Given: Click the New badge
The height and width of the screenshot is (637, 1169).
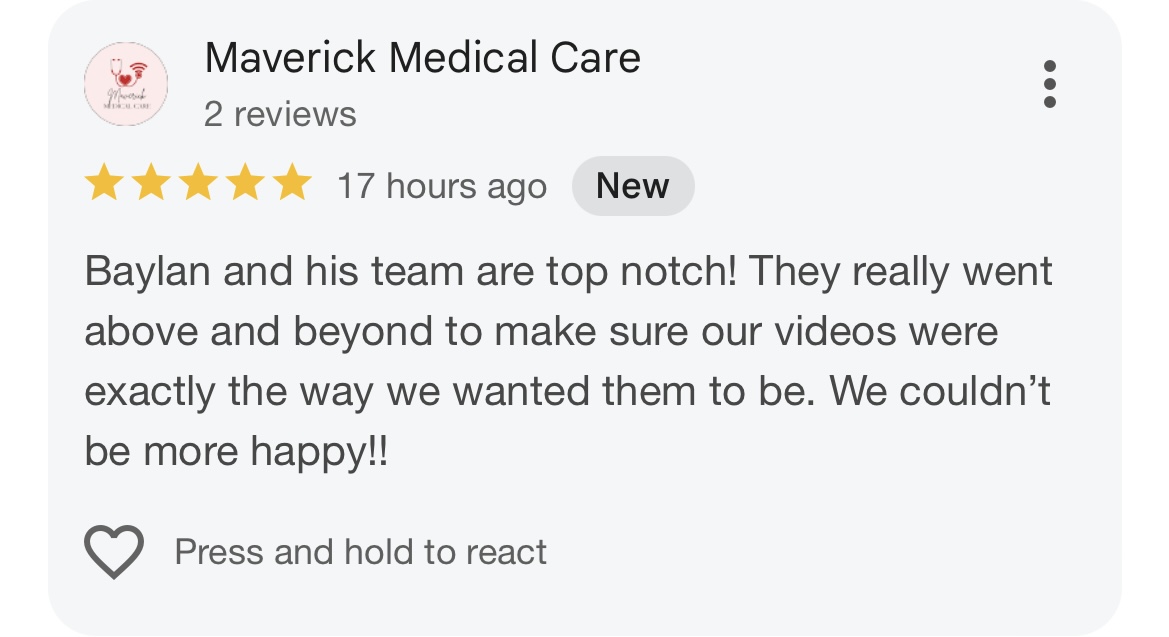Looking at the screenshot, I should 633,186.
